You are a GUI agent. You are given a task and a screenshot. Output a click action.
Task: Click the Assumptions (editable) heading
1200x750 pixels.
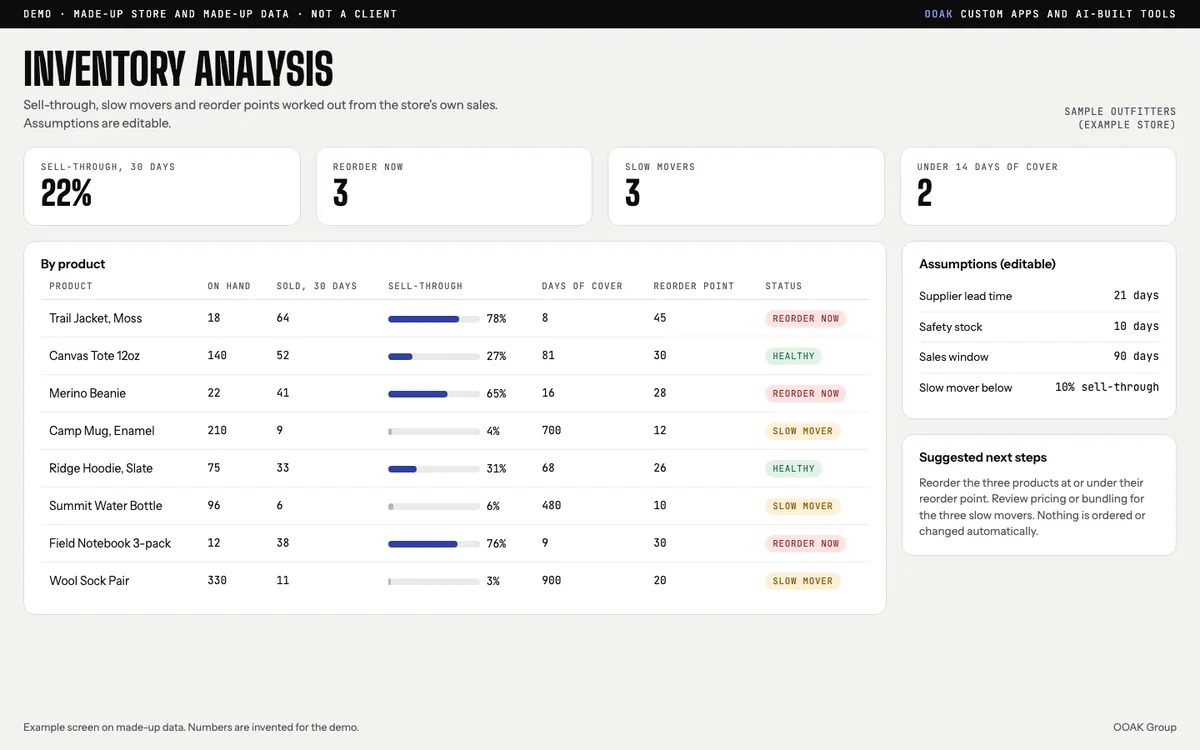point(987,264)
